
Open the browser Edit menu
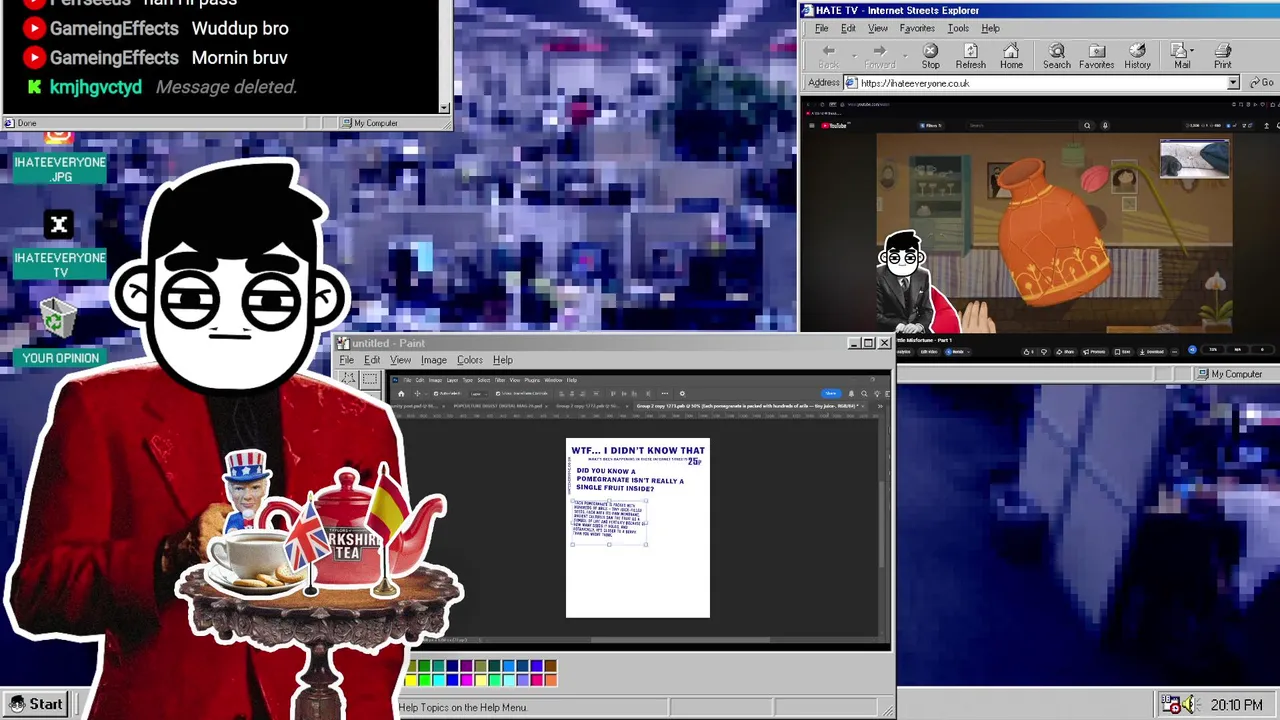pyautogui.click(x=848, y=28)
